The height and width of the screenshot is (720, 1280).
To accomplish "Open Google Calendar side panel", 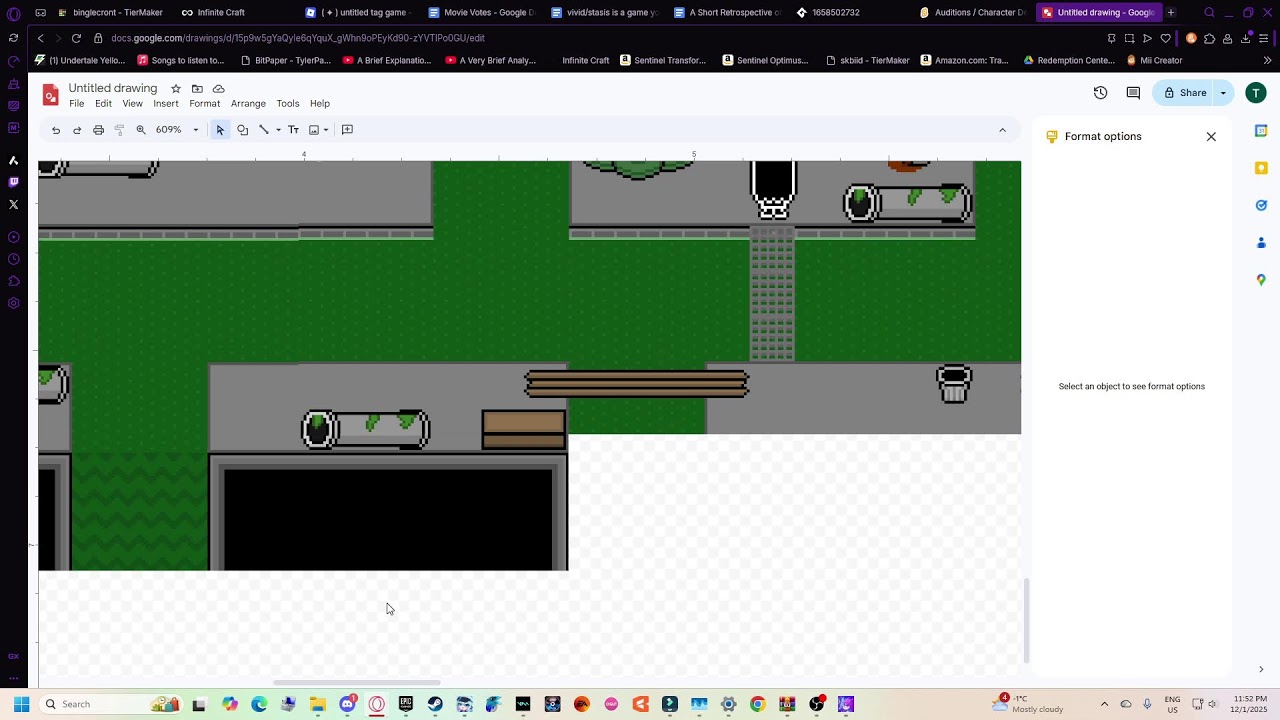I will 1261,131.
